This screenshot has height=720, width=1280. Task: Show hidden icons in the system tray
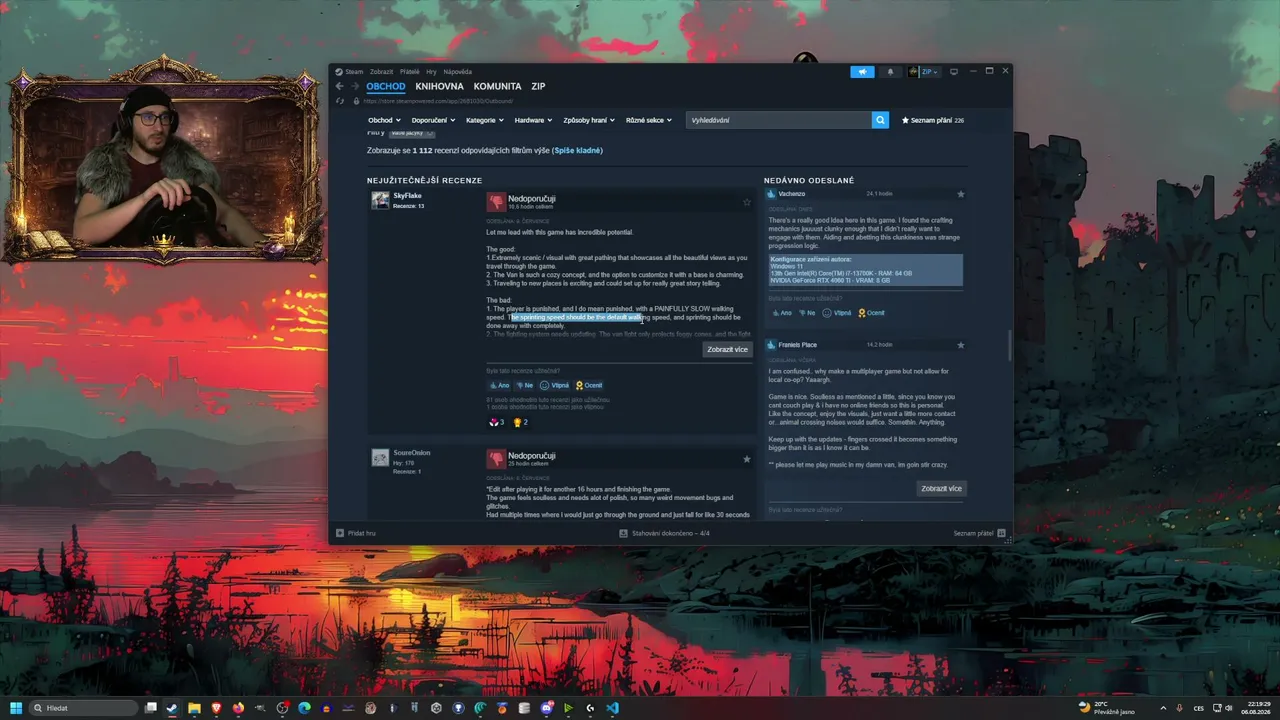(1162, 708)
